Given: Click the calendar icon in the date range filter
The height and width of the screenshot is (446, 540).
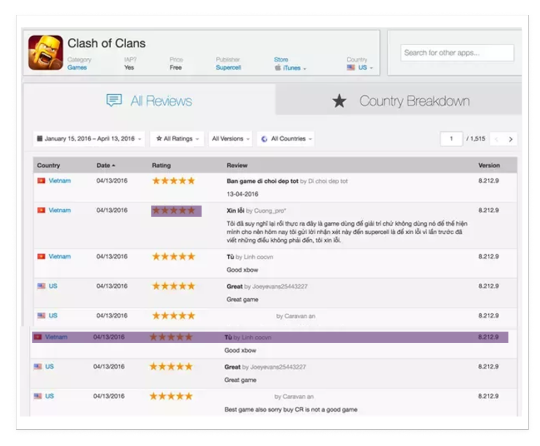Looking at the screenshot, I should tap(40, 138).
